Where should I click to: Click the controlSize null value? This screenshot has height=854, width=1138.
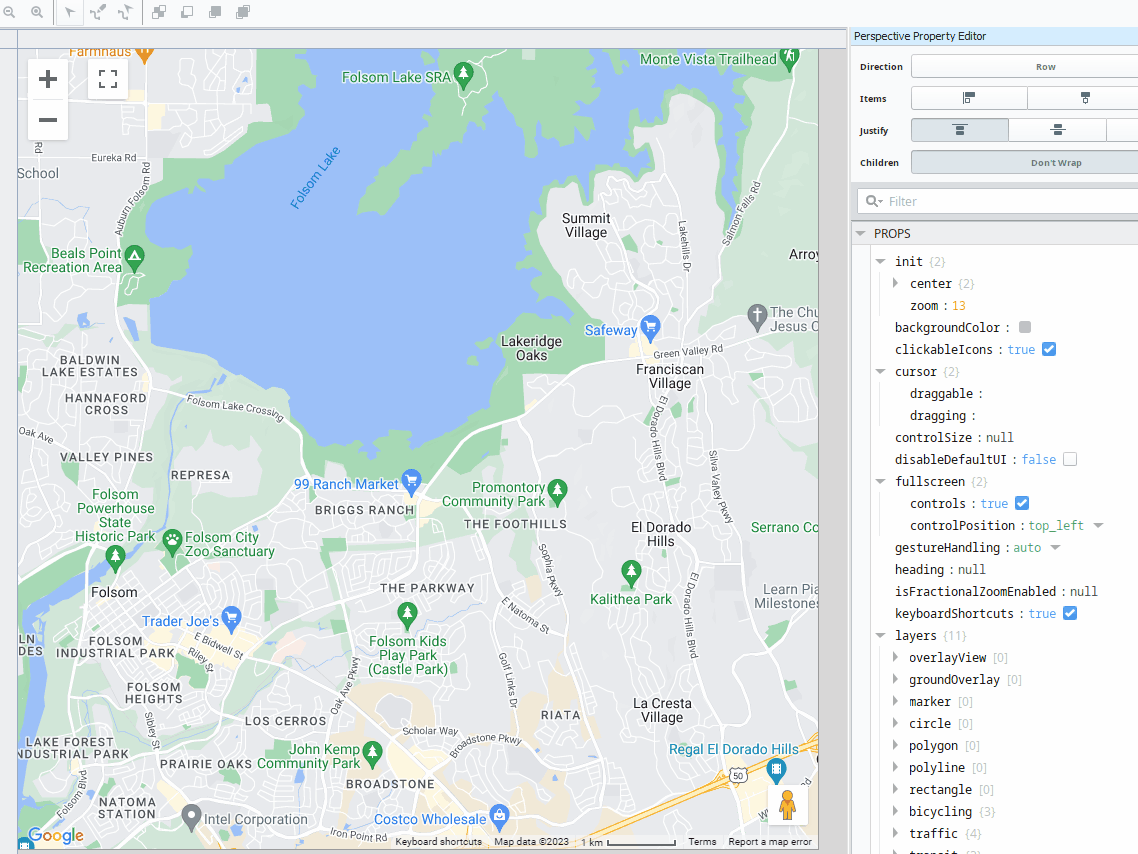(999, 438)
